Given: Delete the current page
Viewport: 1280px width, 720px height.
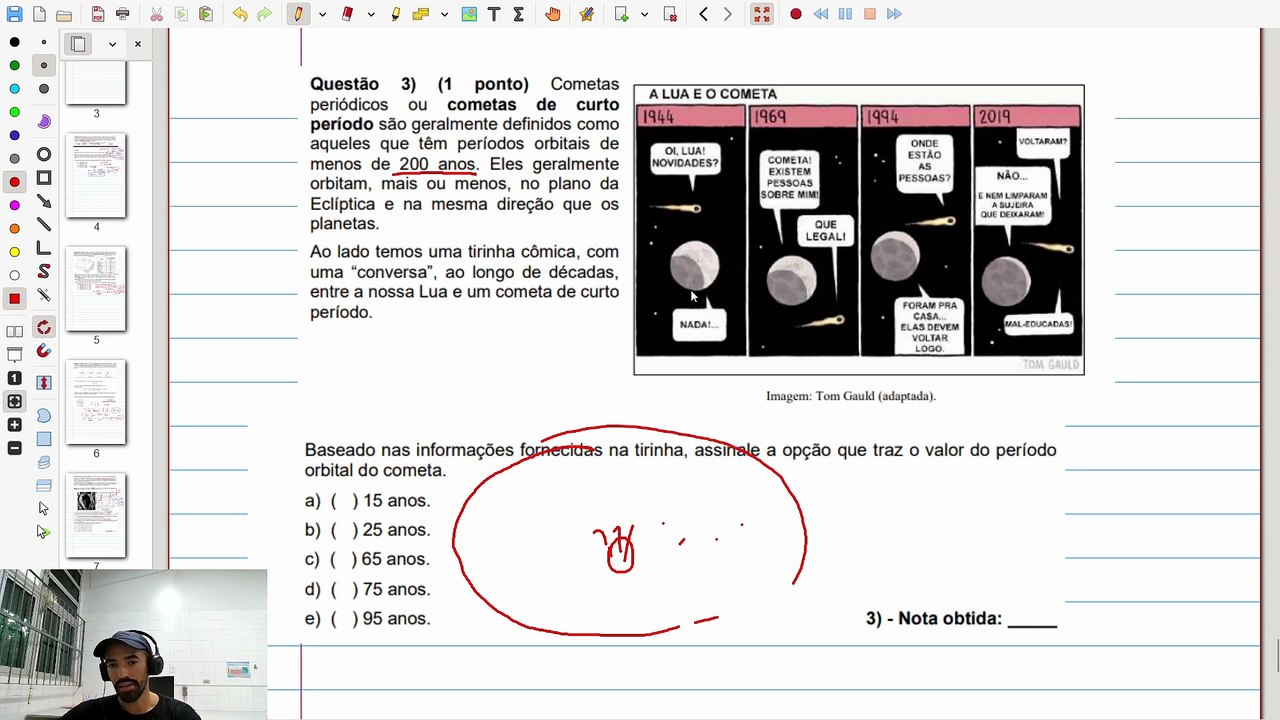Looking at the screenshot, I should tap(670, 14).
